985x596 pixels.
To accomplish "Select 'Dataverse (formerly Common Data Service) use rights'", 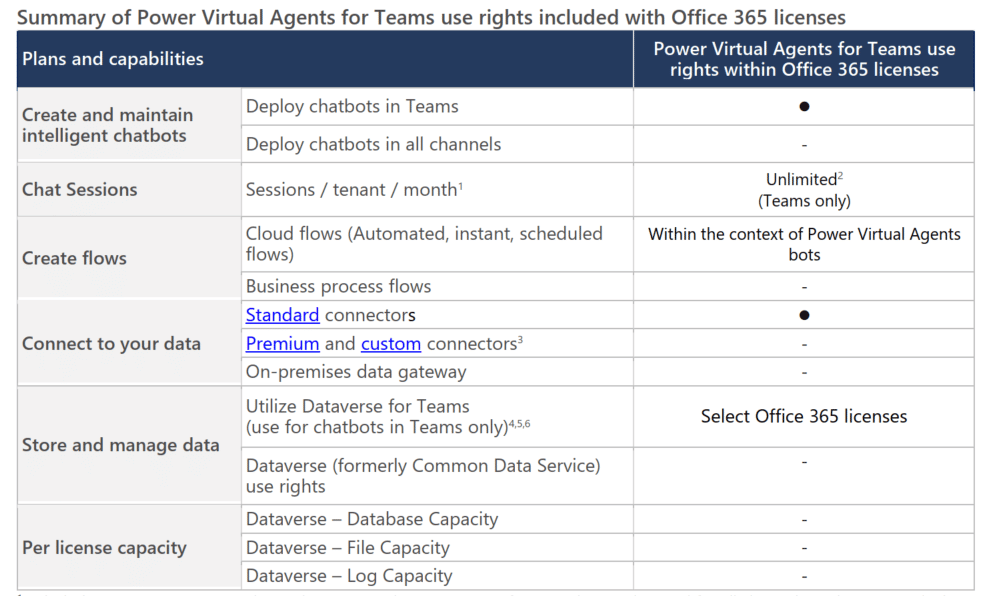I will pyautogui.click(x=437, y=476).
